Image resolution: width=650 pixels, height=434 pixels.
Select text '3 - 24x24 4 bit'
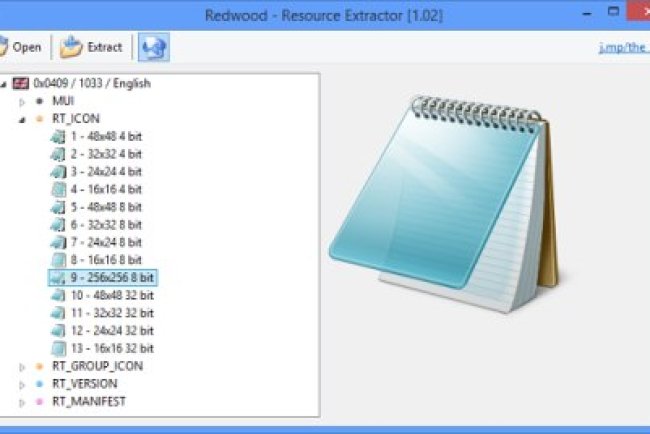[x=106, y=172]
